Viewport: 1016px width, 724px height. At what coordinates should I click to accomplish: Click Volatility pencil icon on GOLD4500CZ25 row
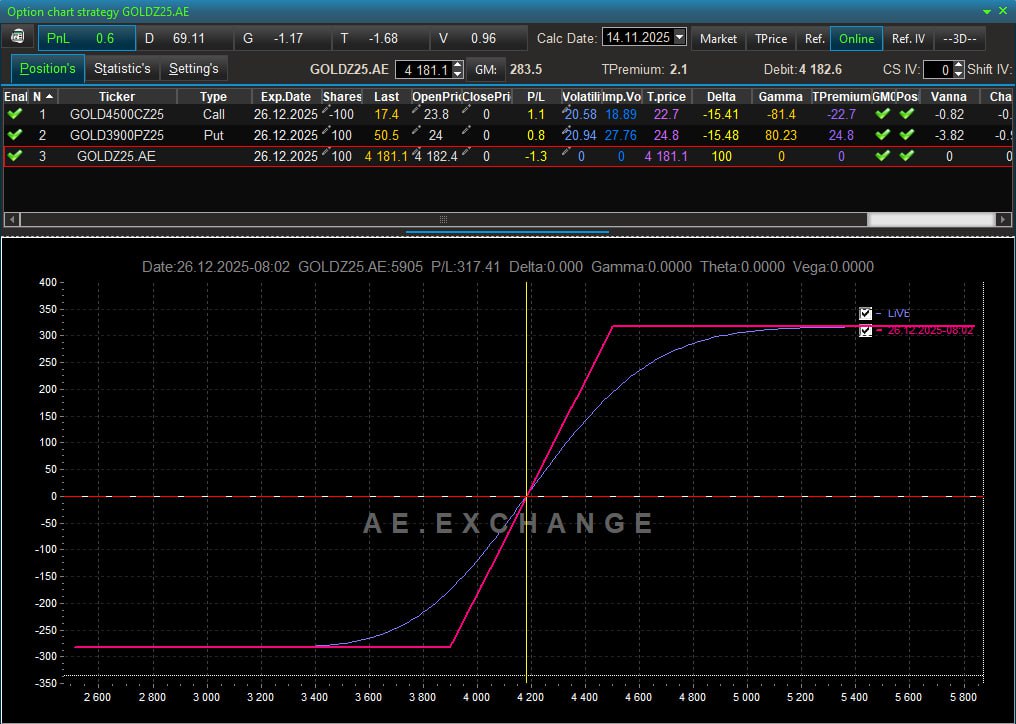pos(567,108)
